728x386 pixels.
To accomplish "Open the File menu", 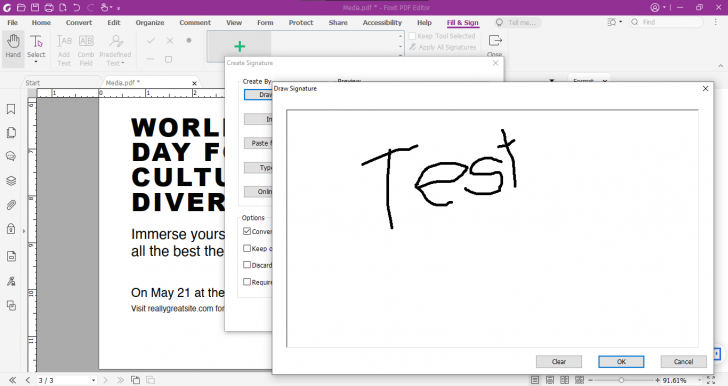I will [13, 22].
